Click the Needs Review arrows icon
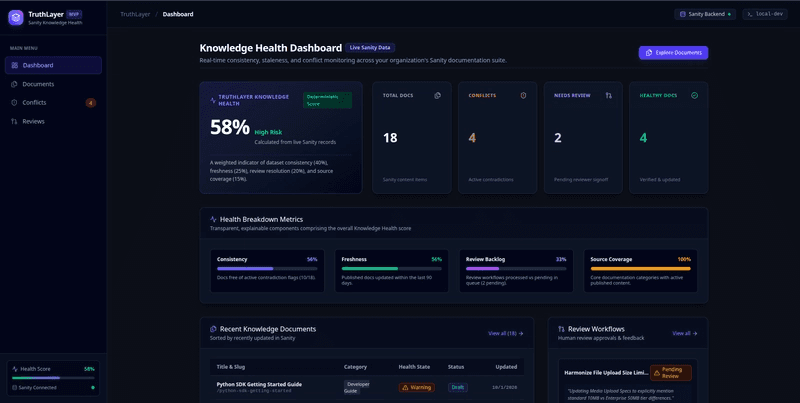The width and height of the screenshot is (800, 403). pos(609,95)
